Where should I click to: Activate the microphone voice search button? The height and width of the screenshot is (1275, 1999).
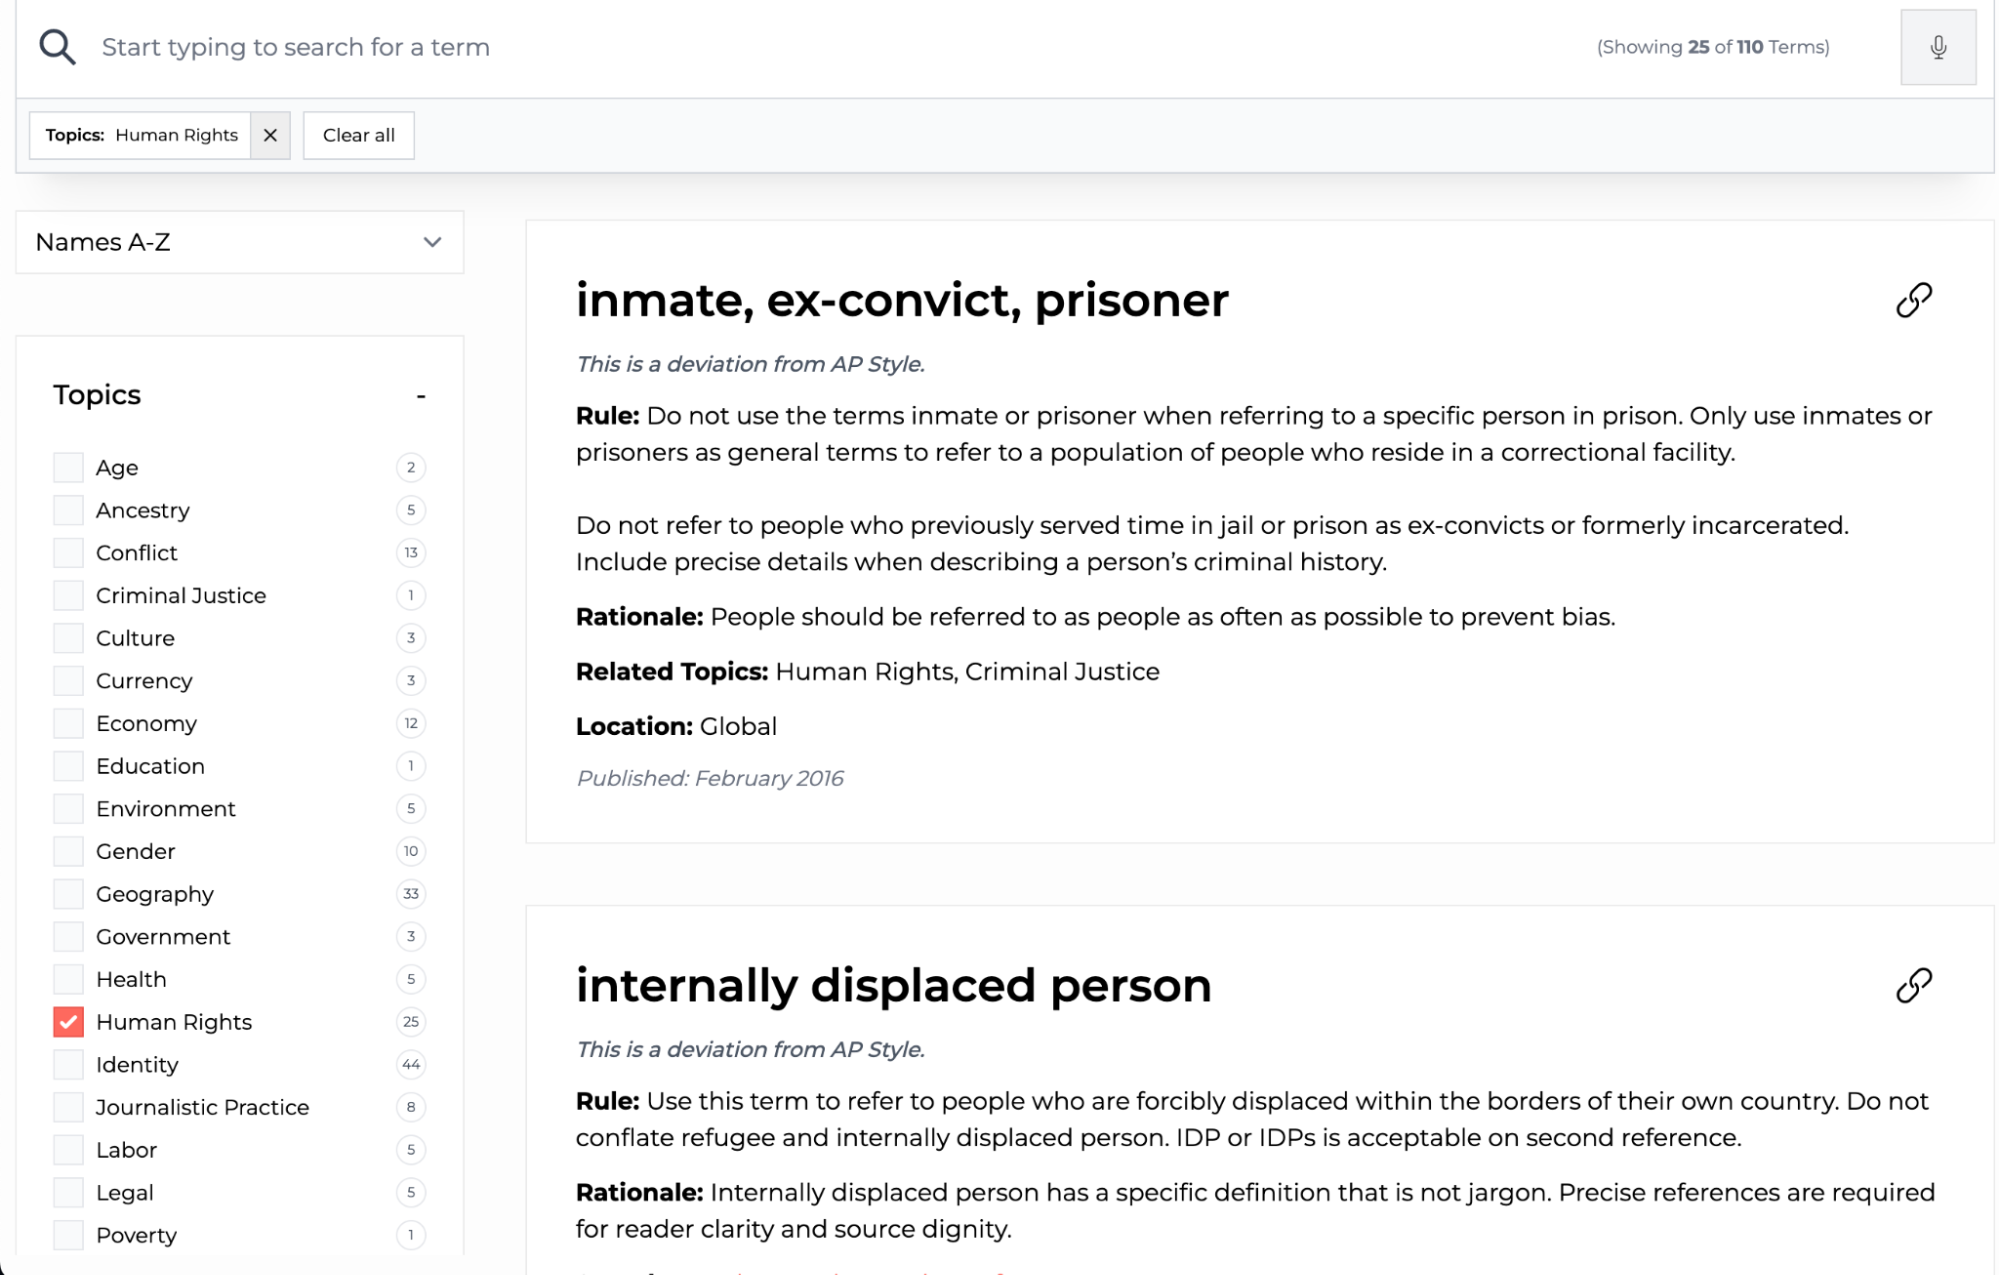[1937, 47]
